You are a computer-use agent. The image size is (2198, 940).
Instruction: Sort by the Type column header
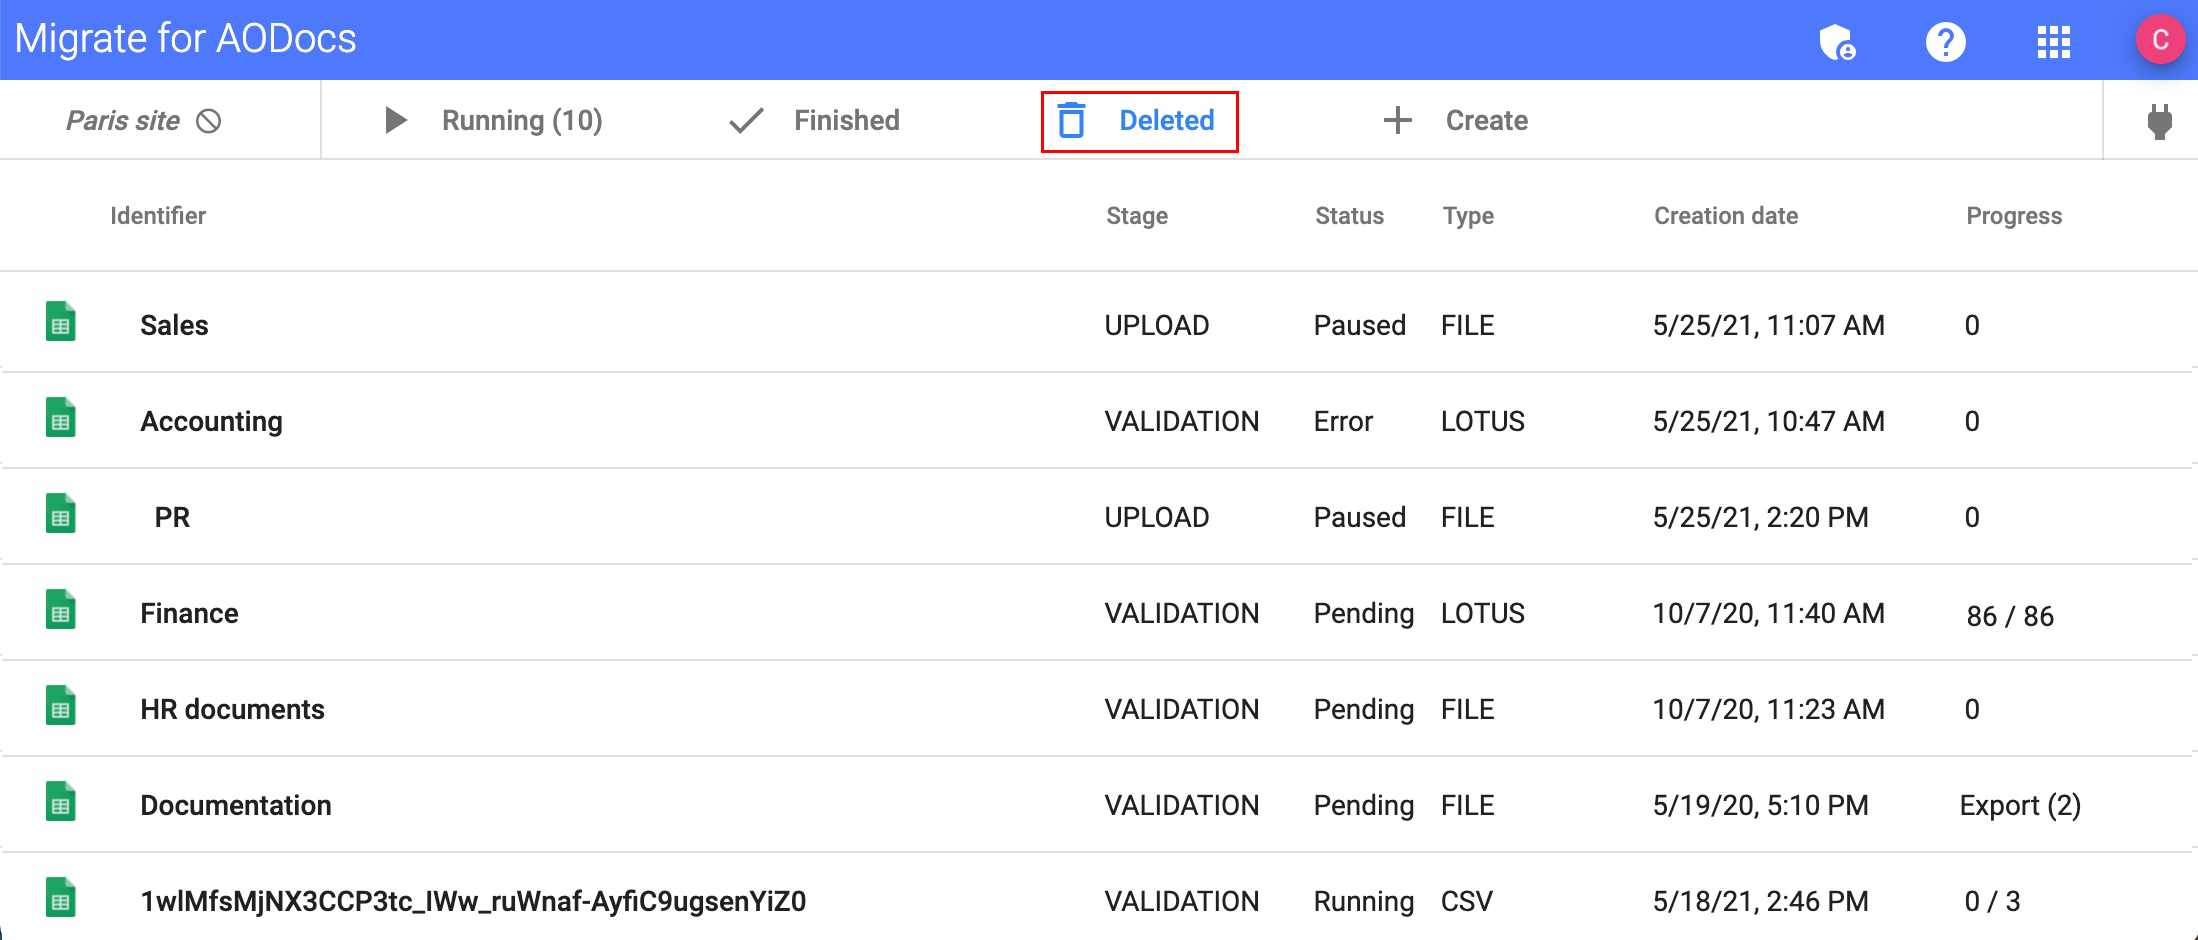click(x=1468, y=216)
